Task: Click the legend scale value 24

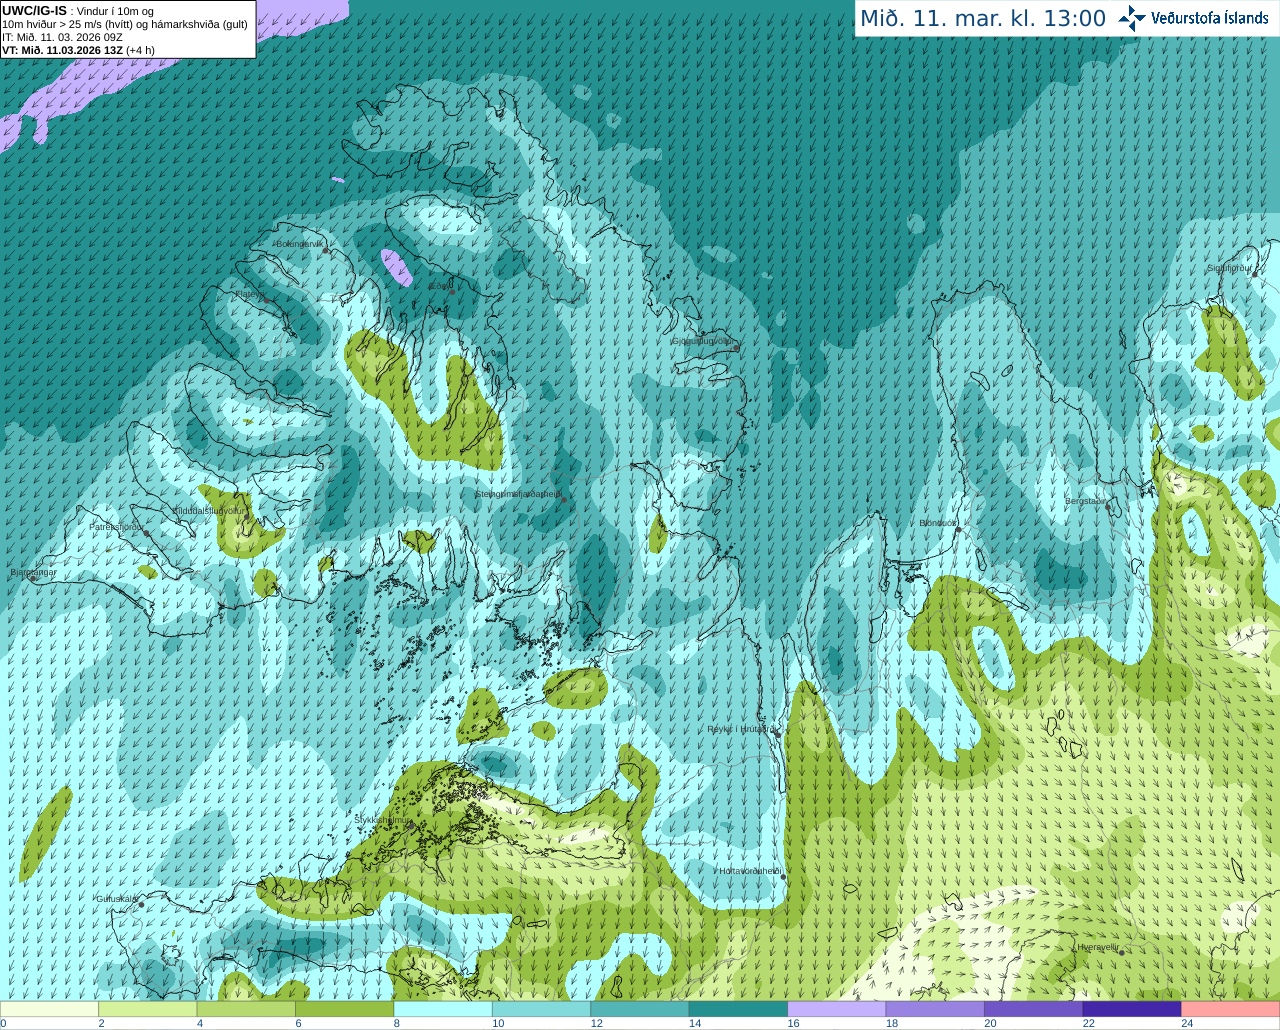Action: 1187,1023
